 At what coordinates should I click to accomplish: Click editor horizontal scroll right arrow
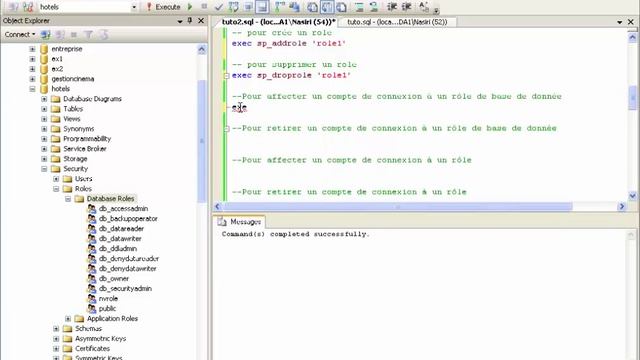pyautogui.click(x=622, y=207)
